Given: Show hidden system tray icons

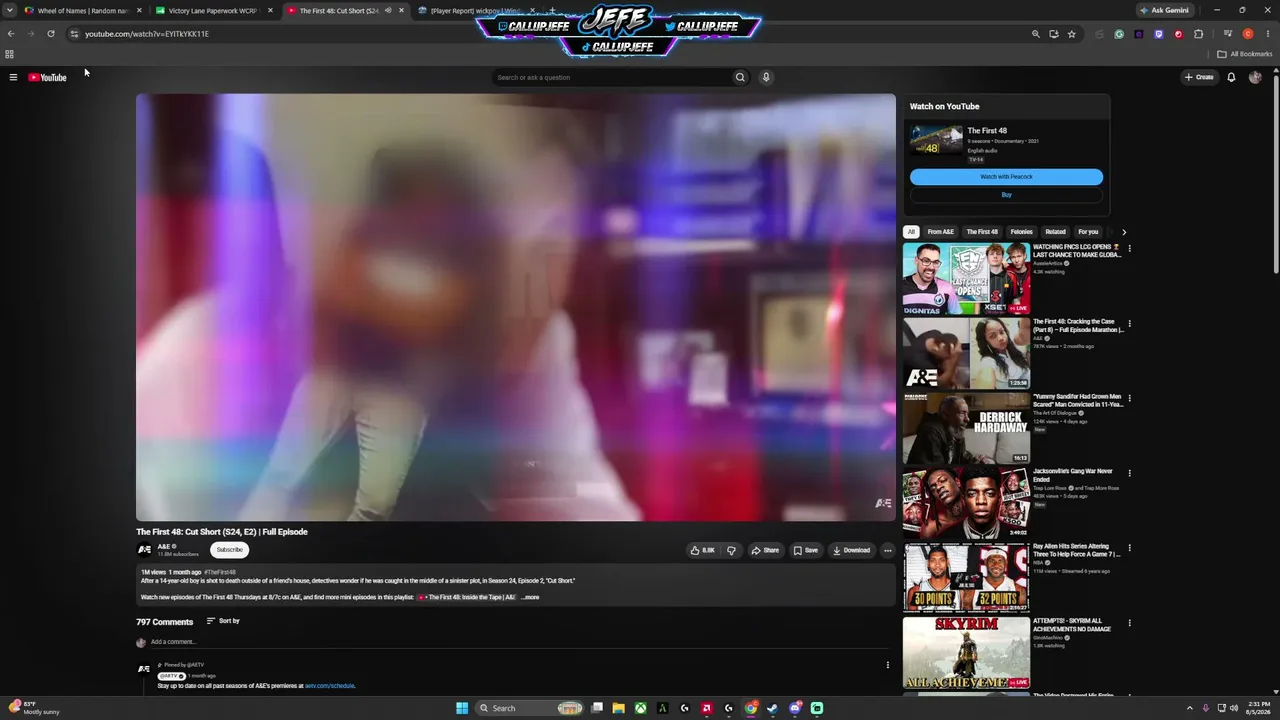Looking at the screenshot, I should [x=1189, y=708].
